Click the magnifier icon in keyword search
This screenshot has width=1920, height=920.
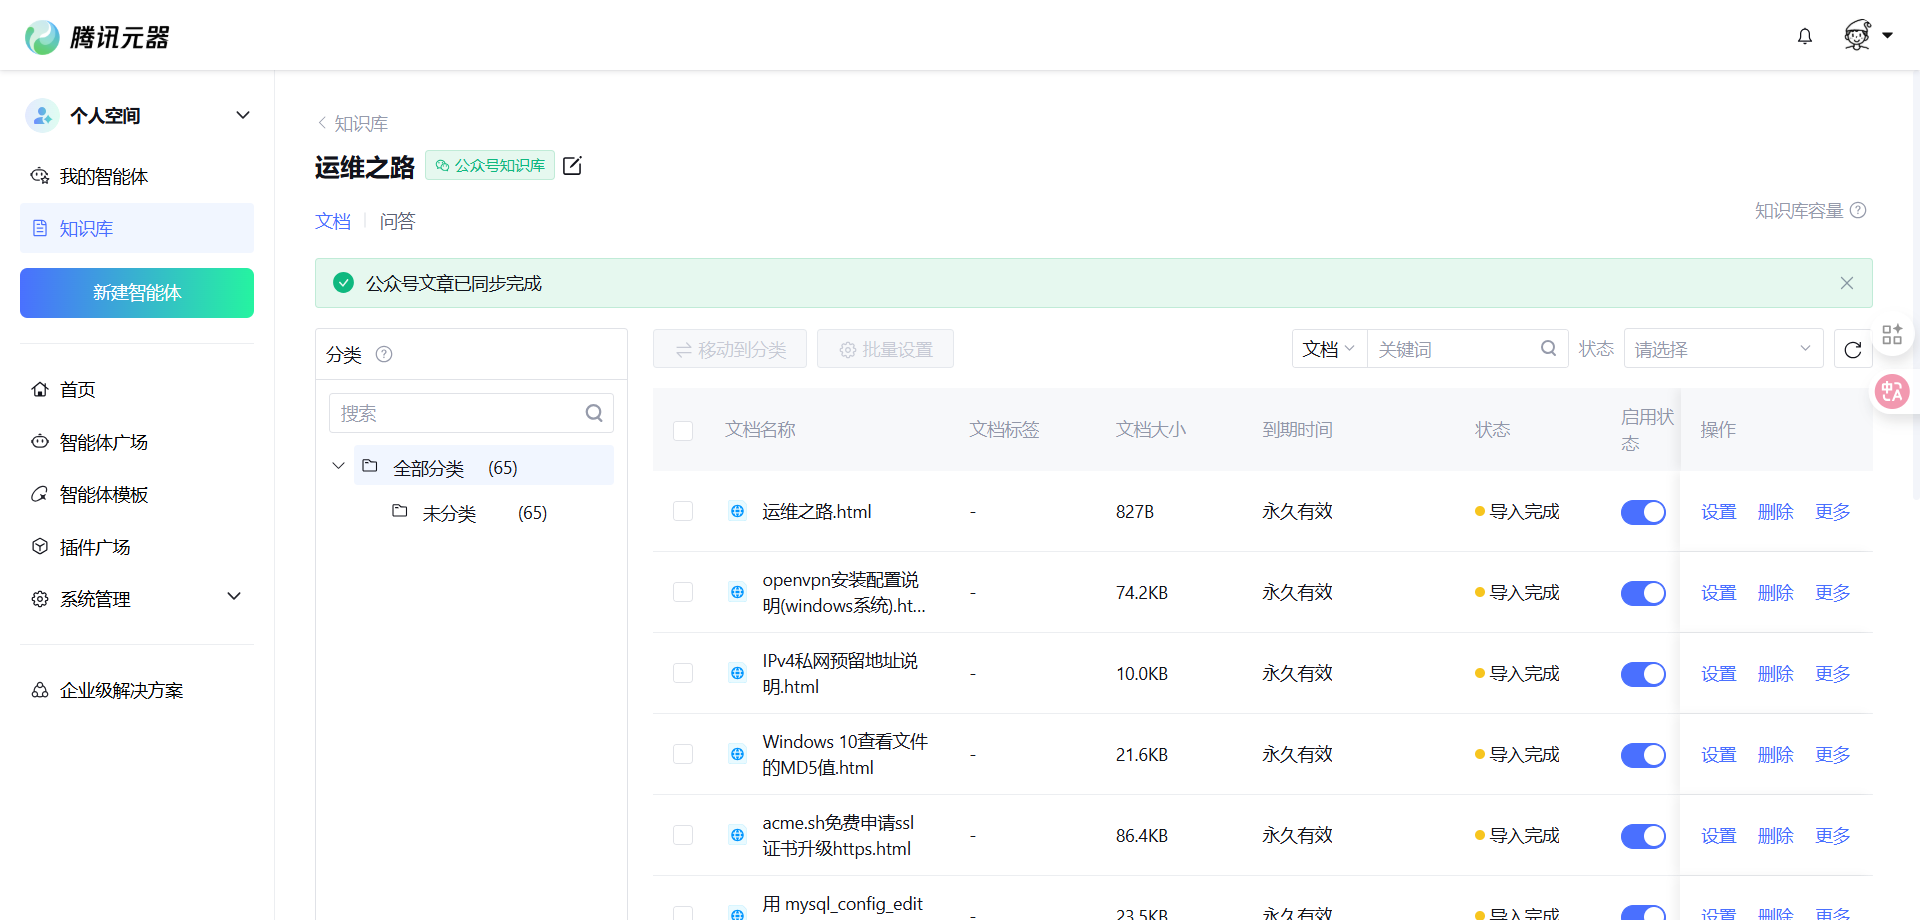click(1548, 349)
